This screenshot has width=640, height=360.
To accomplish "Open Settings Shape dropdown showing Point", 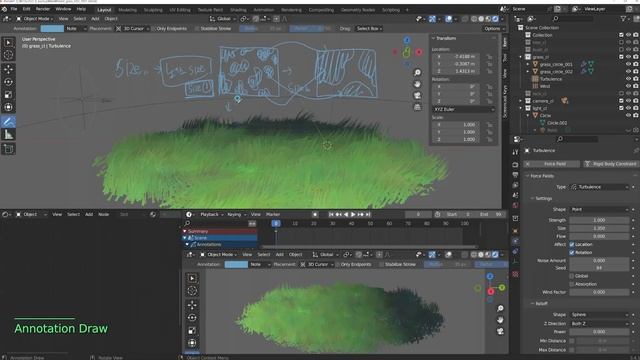I will pyautogui.click(x=600, y=209).
